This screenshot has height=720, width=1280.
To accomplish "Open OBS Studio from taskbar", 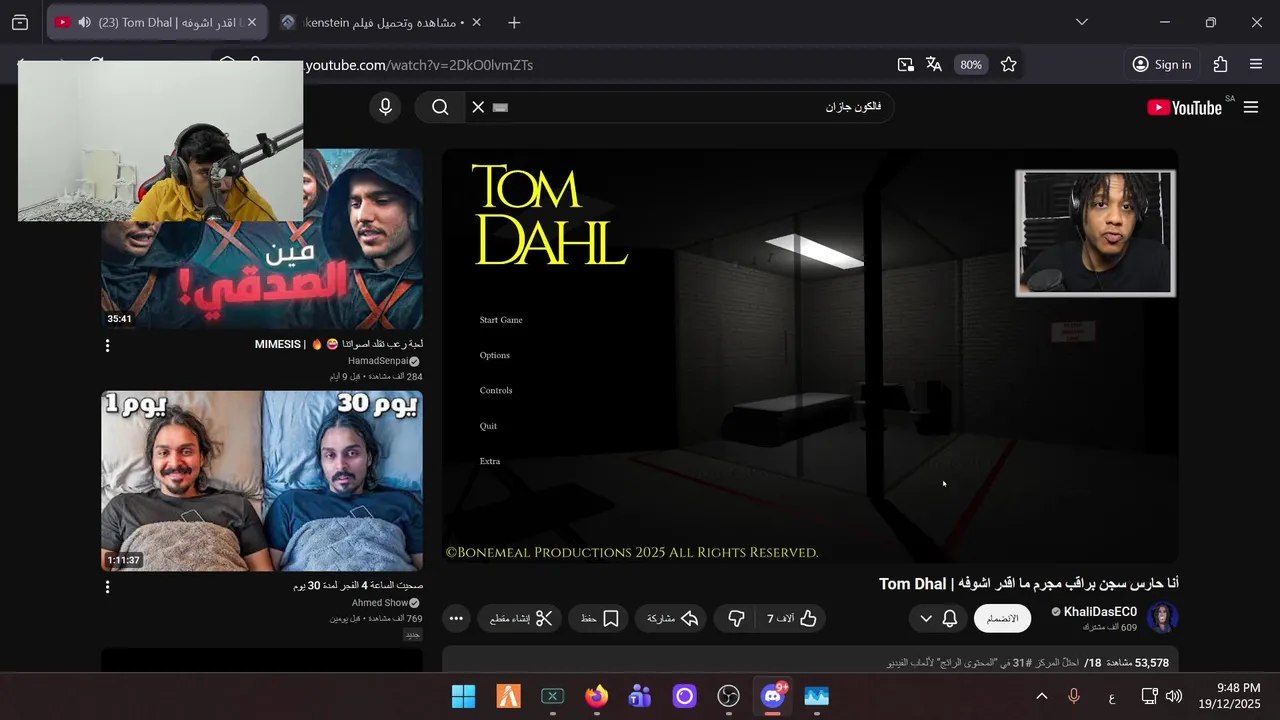I will click(729, 696).
